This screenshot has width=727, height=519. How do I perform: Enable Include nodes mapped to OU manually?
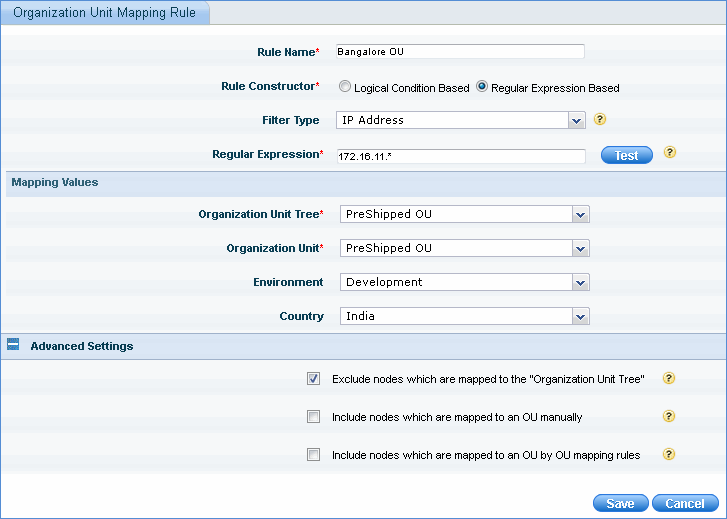coord(314,417)
